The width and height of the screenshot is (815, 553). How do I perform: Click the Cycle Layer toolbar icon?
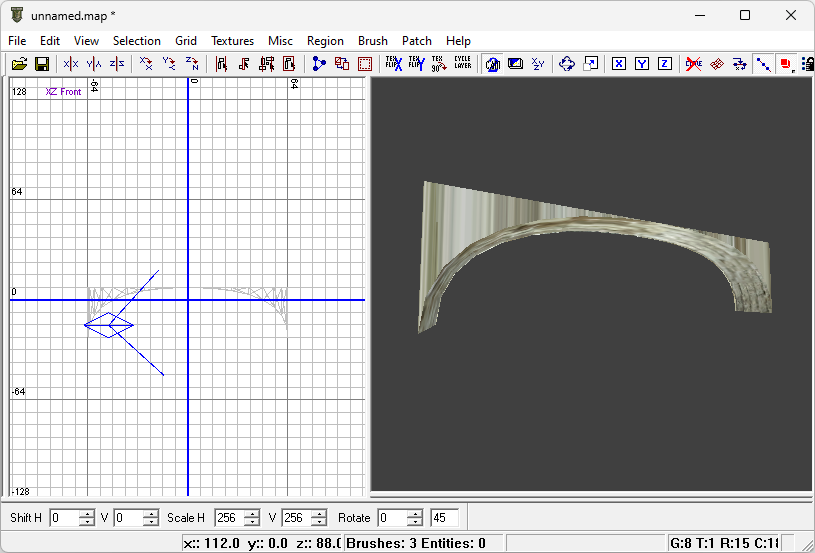coord(462,64)
